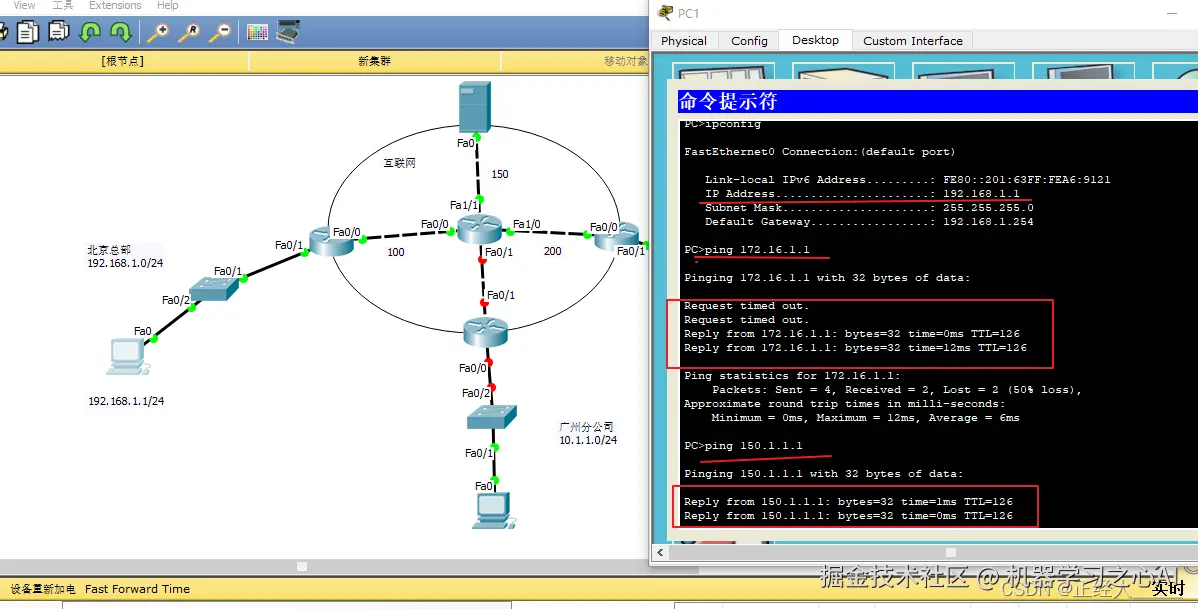Select the Beijing headquarters switch
Viewport: 1198px width, 609px height.
click(x=214, y=290)
